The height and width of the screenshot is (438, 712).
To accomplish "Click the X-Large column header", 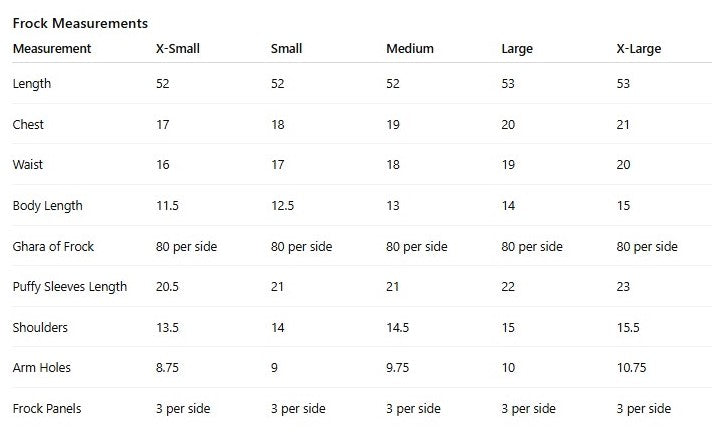I will click(639, 48).
